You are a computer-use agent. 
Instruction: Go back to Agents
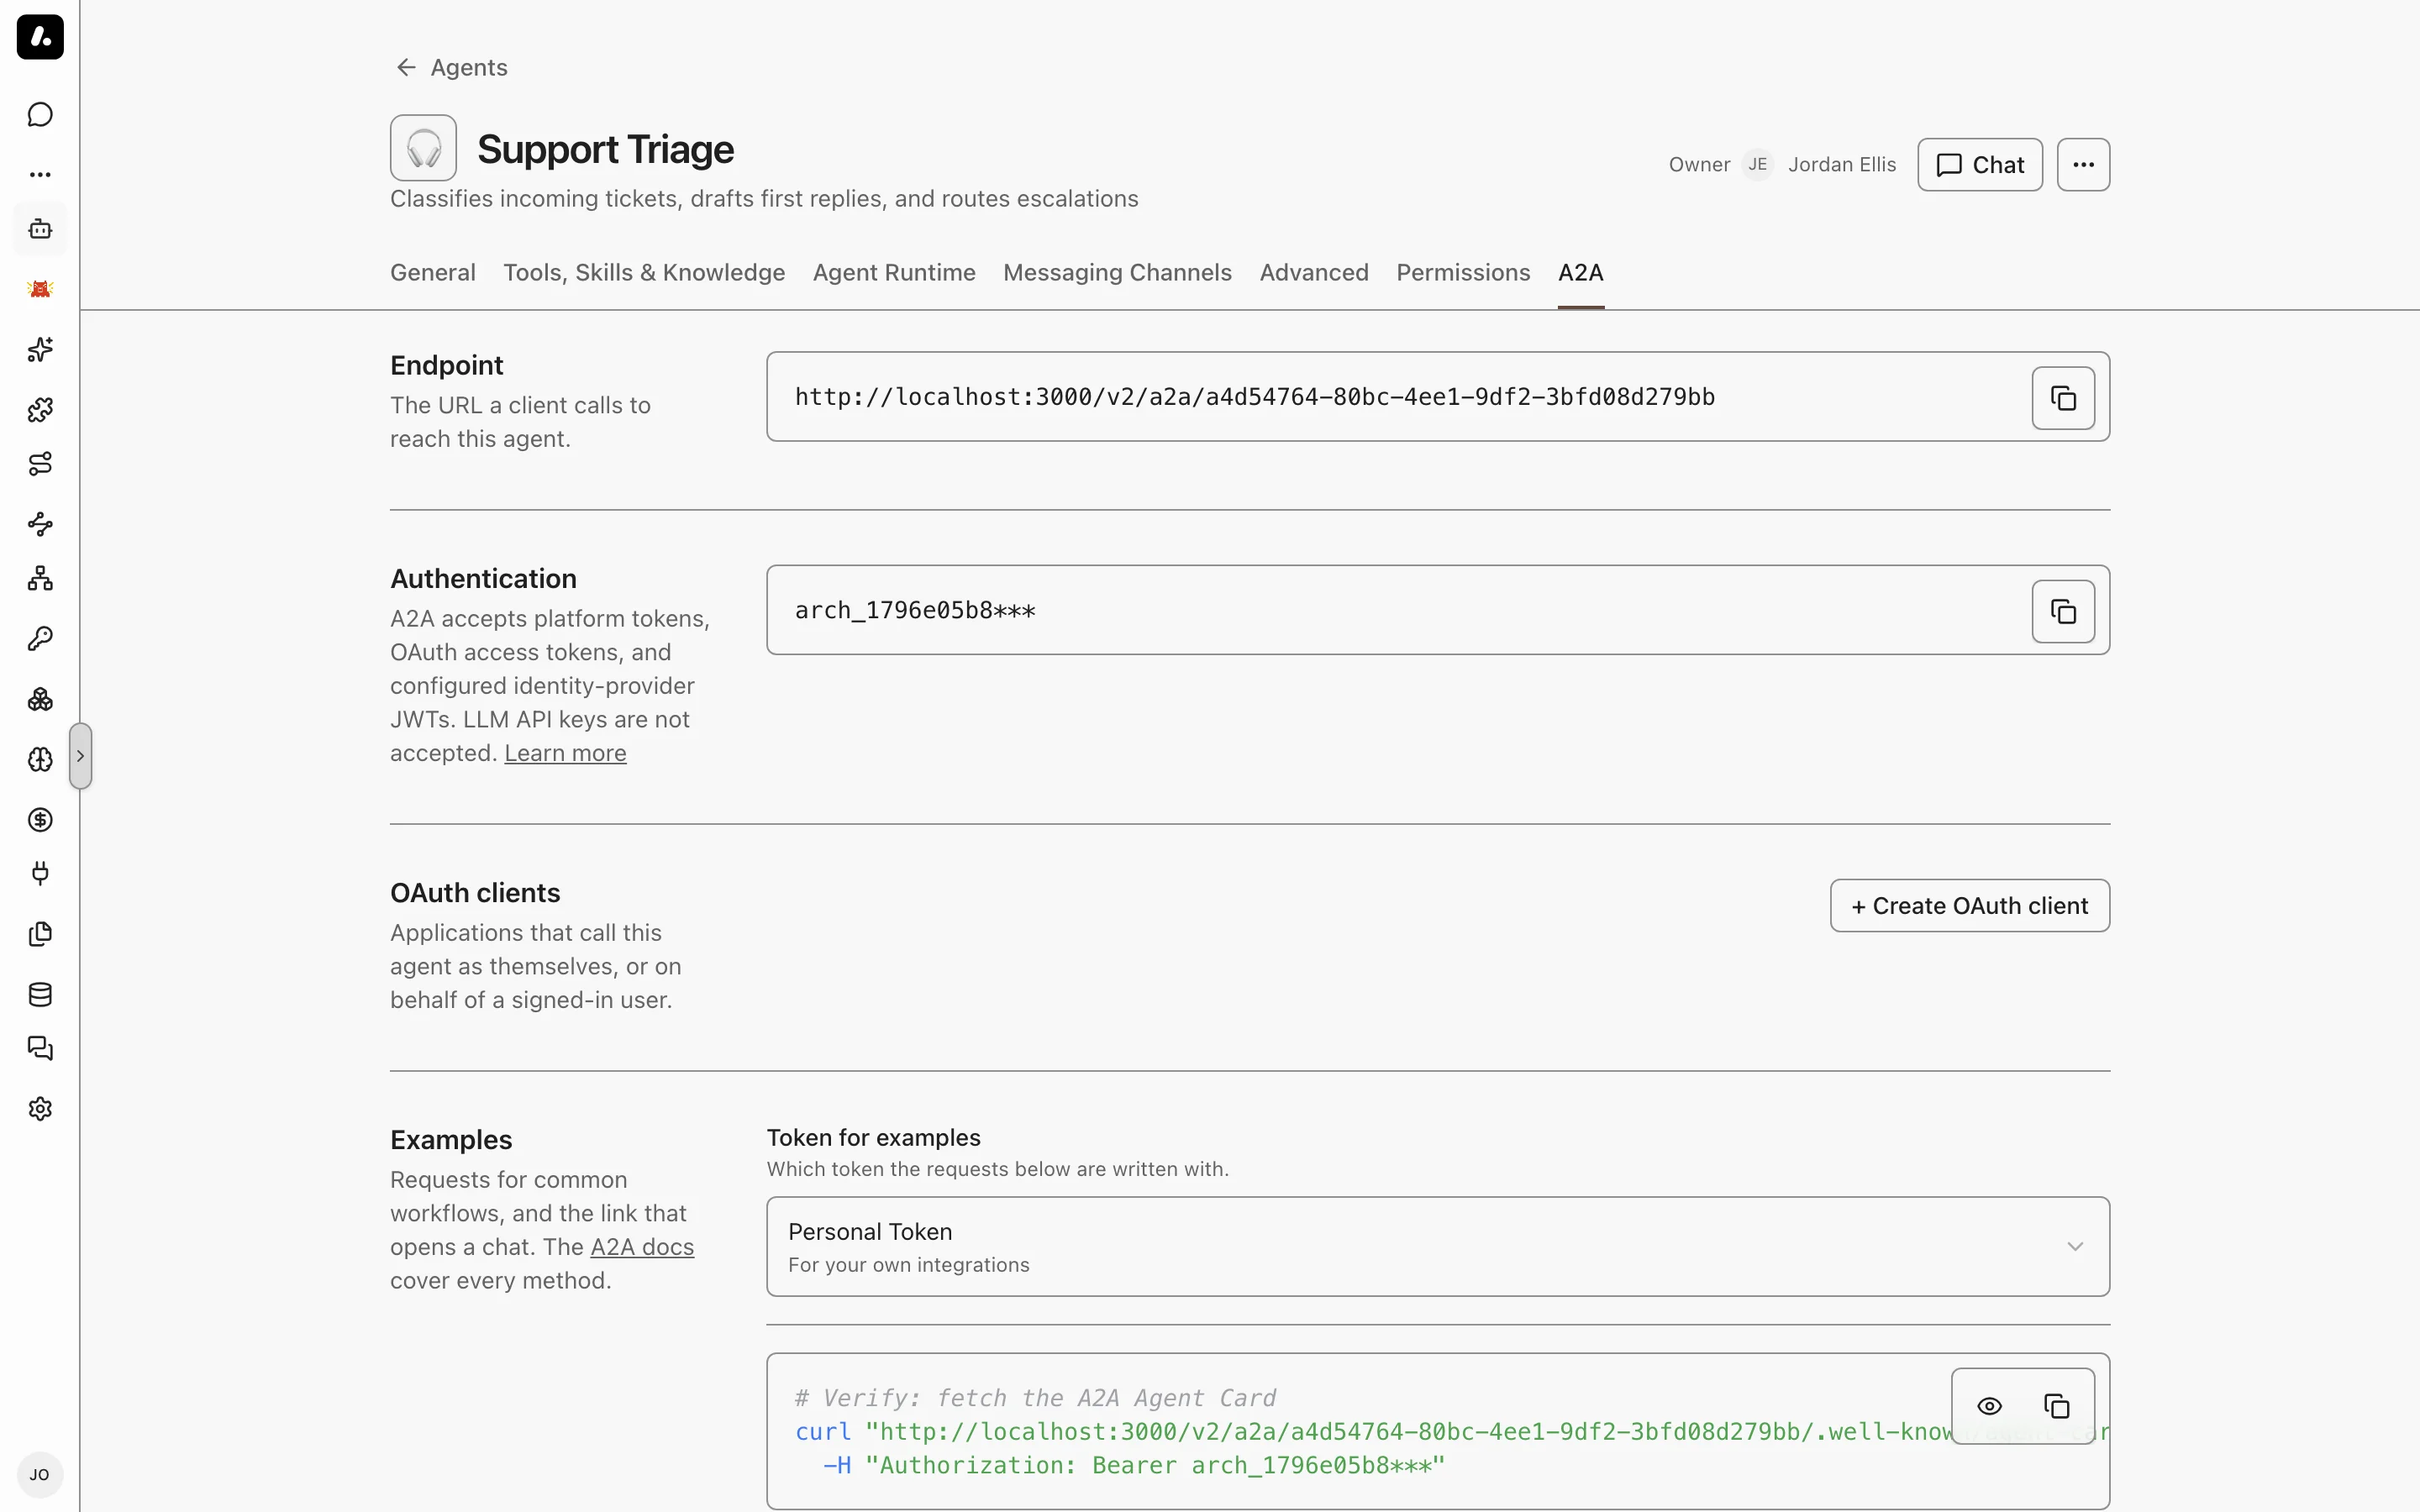pos(451,67)
